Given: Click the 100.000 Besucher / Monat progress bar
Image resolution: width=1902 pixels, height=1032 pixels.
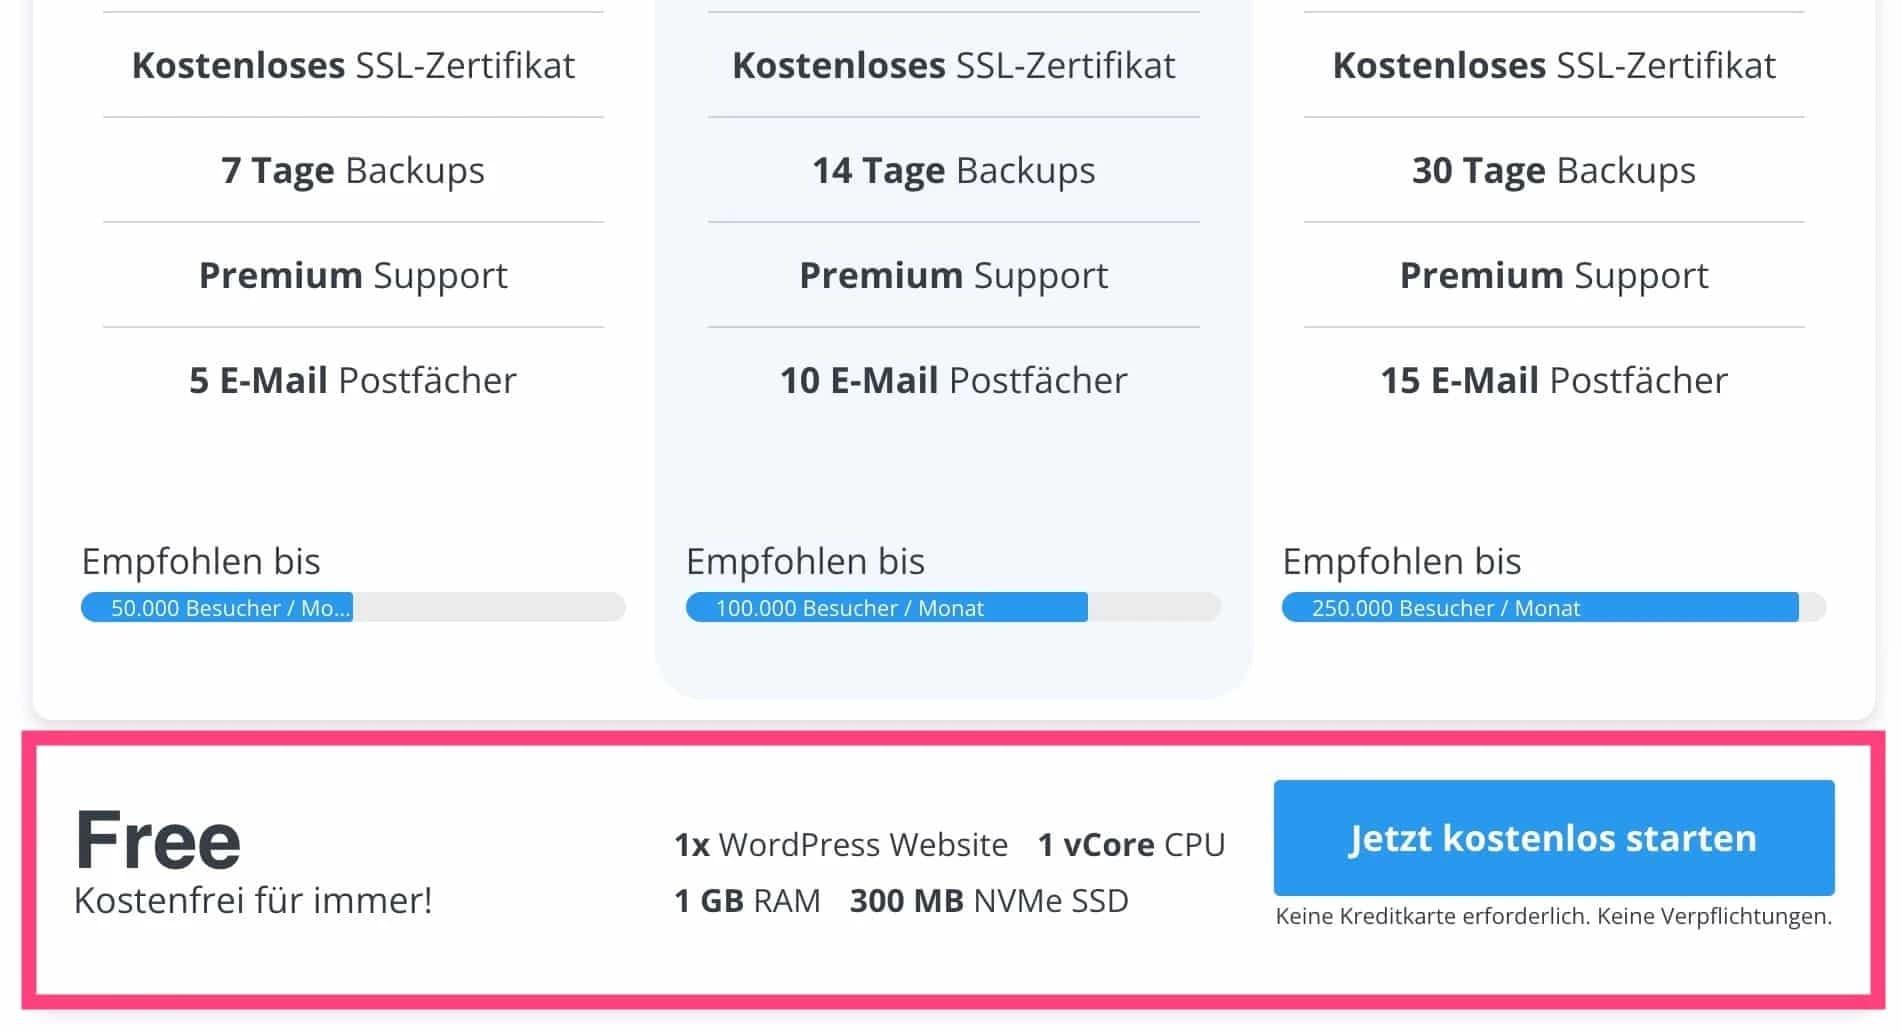Looking at the screenshot, I should 885,607.
